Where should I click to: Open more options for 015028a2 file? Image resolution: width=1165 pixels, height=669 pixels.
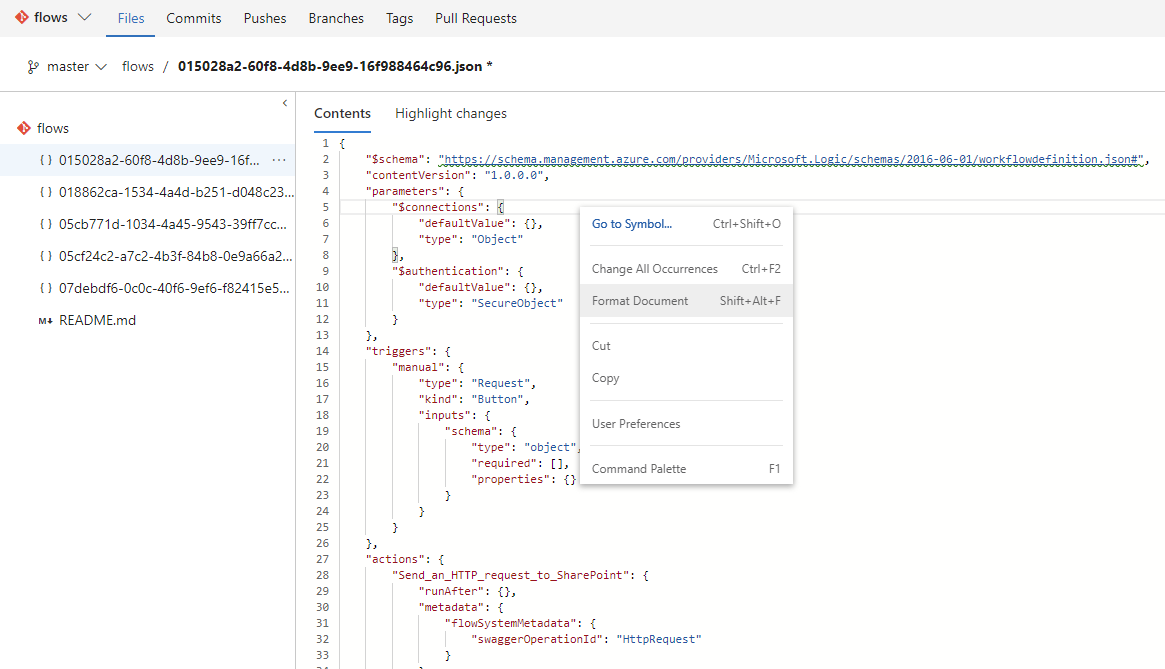(x=279, y=160)
